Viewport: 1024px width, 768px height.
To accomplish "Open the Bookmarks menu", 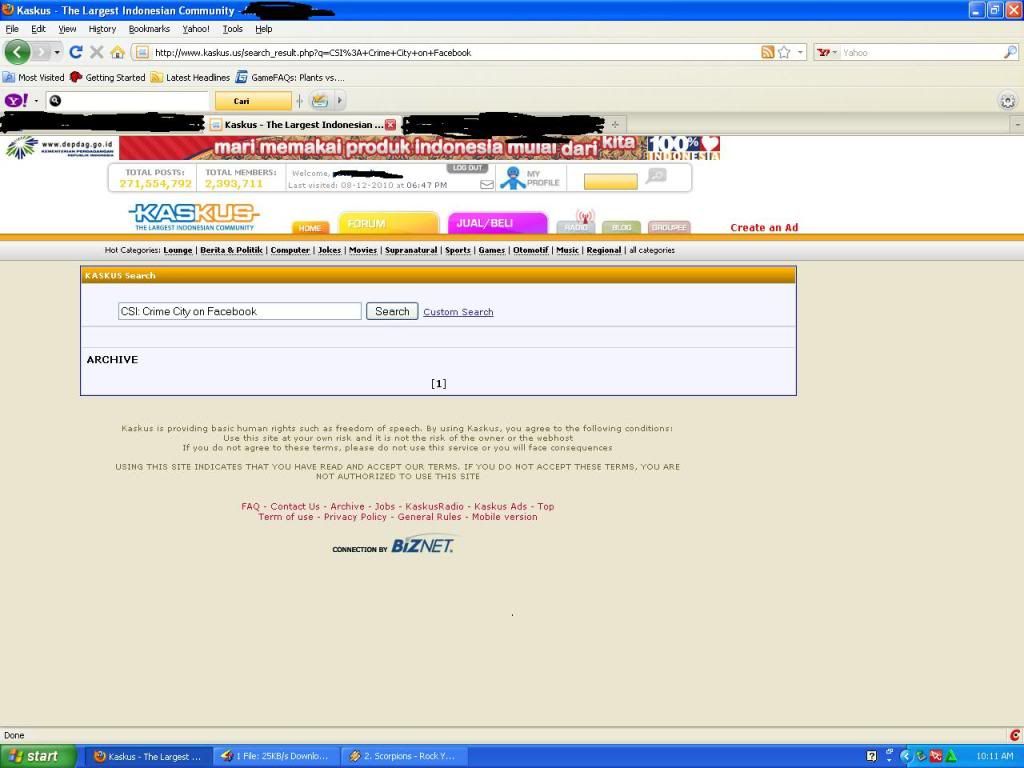I will coord(149,29).
